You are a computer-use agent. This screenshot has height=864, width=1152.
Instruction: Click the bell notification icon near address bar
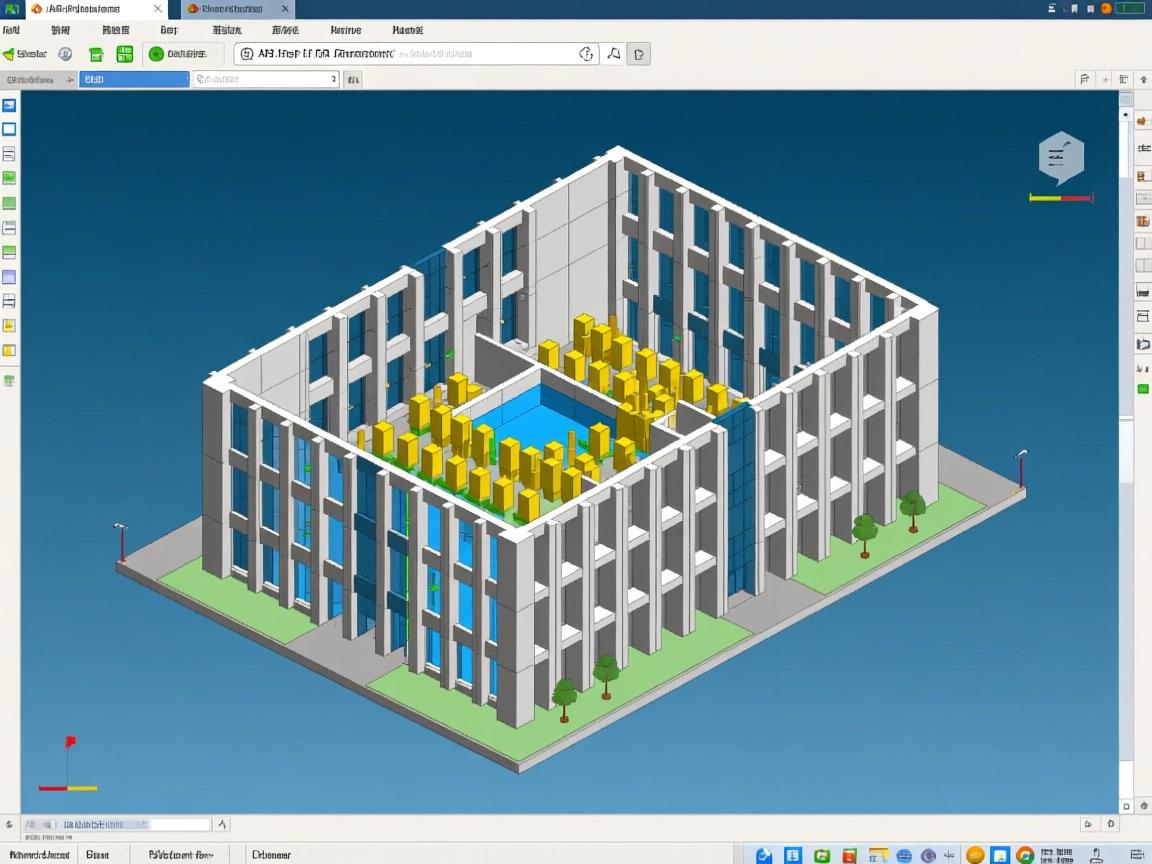pyautogui.click(x=614, y=54)
